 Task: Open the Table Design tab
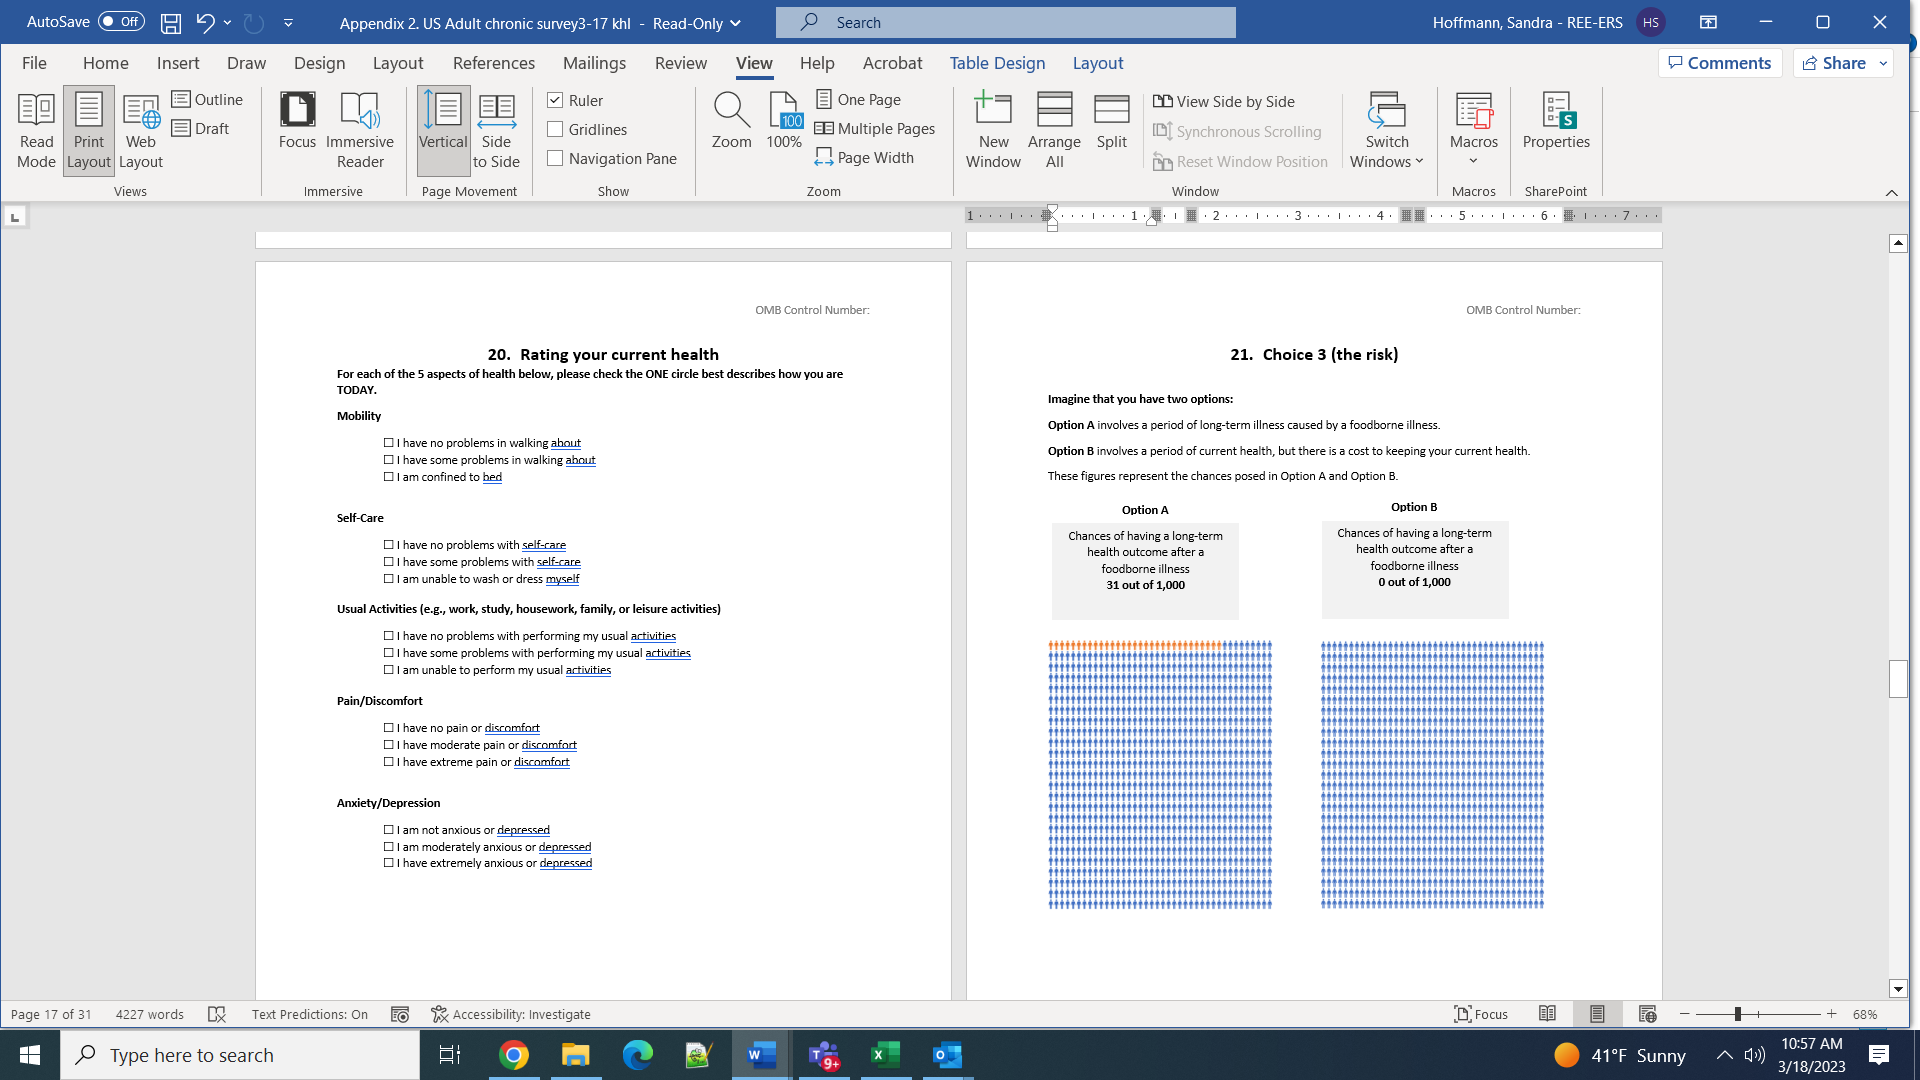click(996, 63)
